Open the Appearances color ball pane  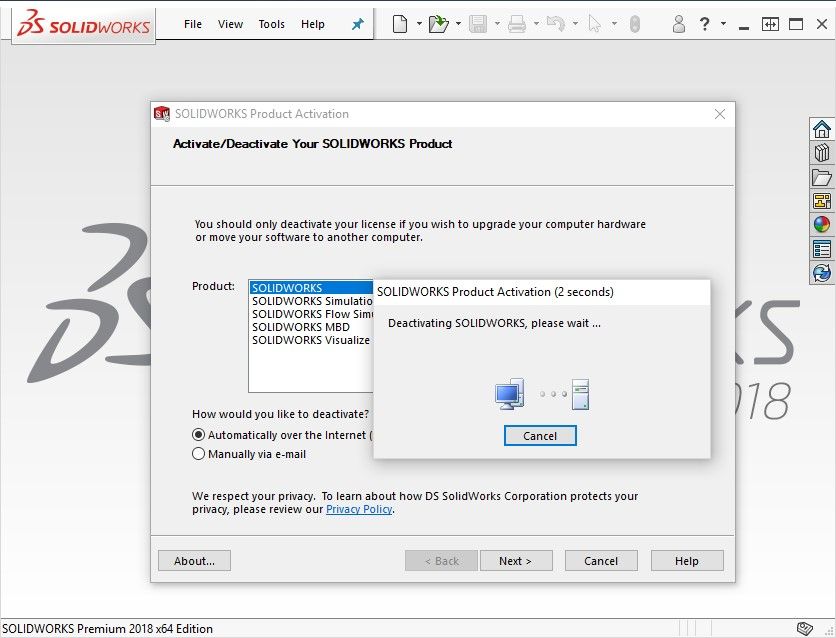pos(822,225)
